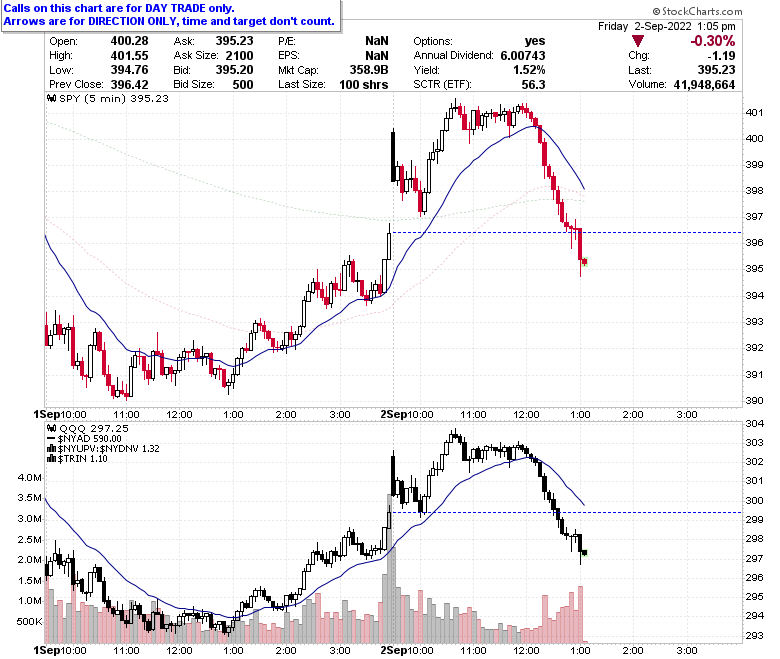Viewport: 780px width, 659px height.
Task: Click the 300 price axis label on the QQQ chart
Action: 754,501
